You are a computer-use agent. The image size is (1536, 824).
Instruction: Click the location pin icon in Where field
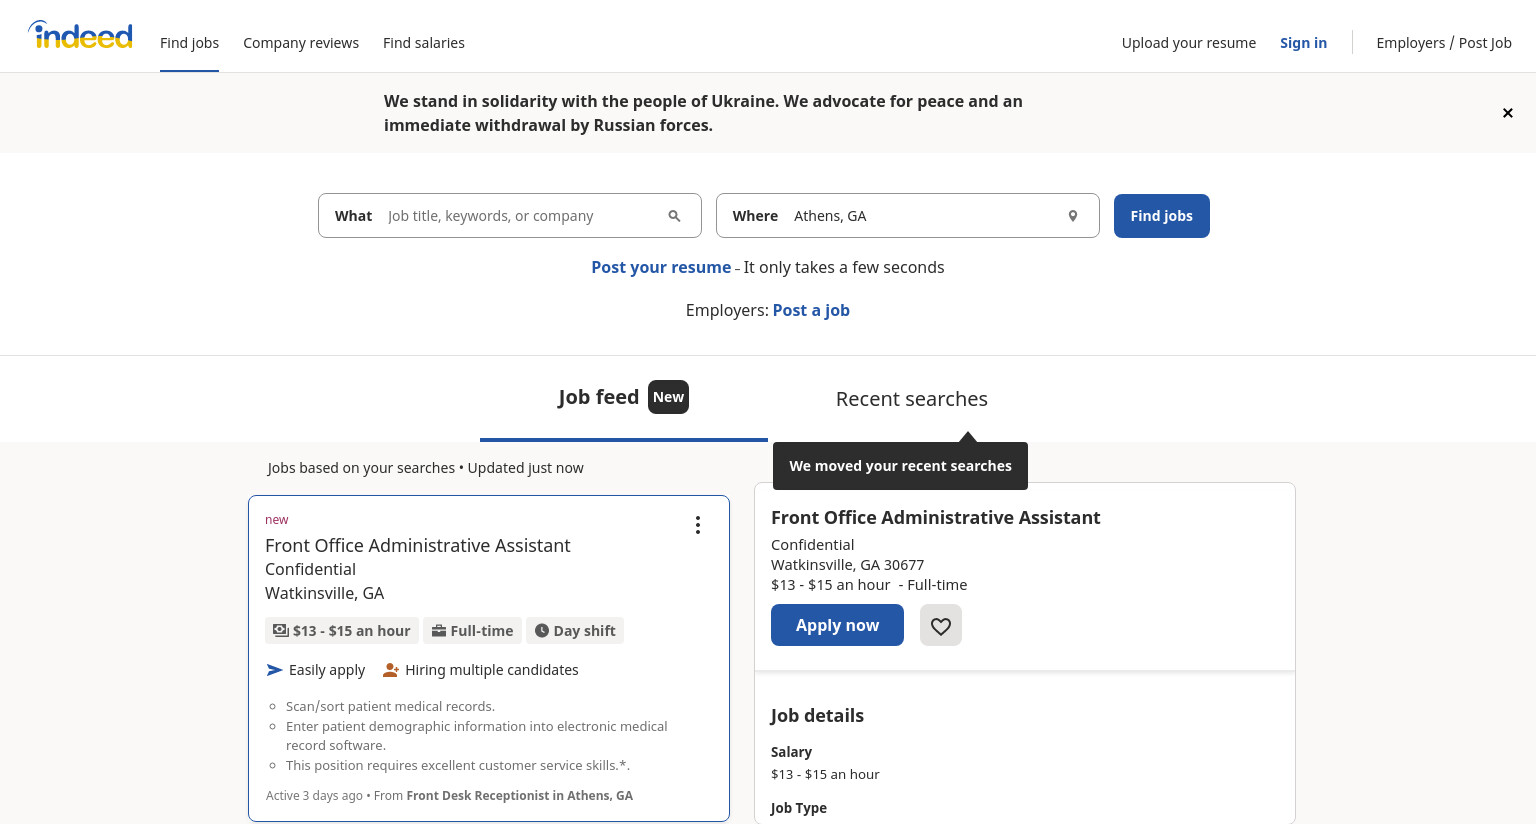point(1072,216)
